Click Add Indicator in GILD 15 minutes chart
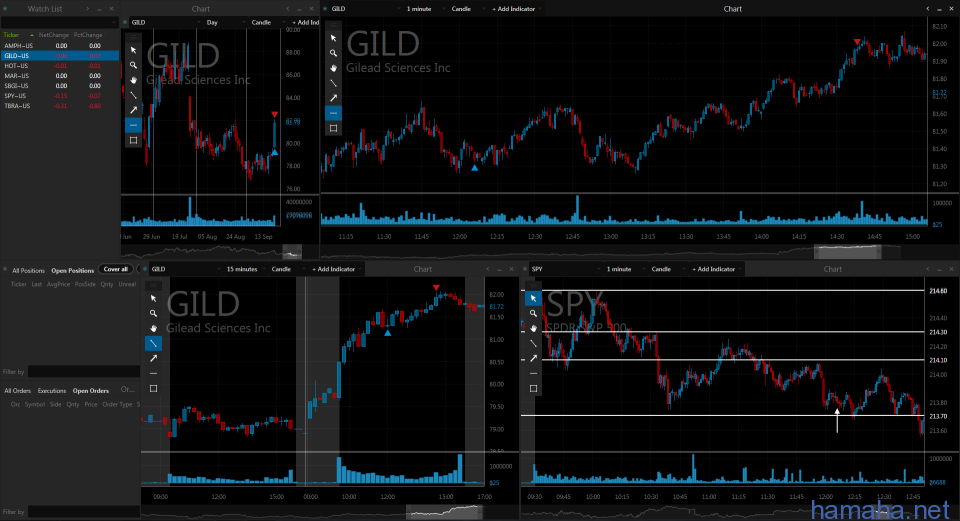 click(334, 269)
